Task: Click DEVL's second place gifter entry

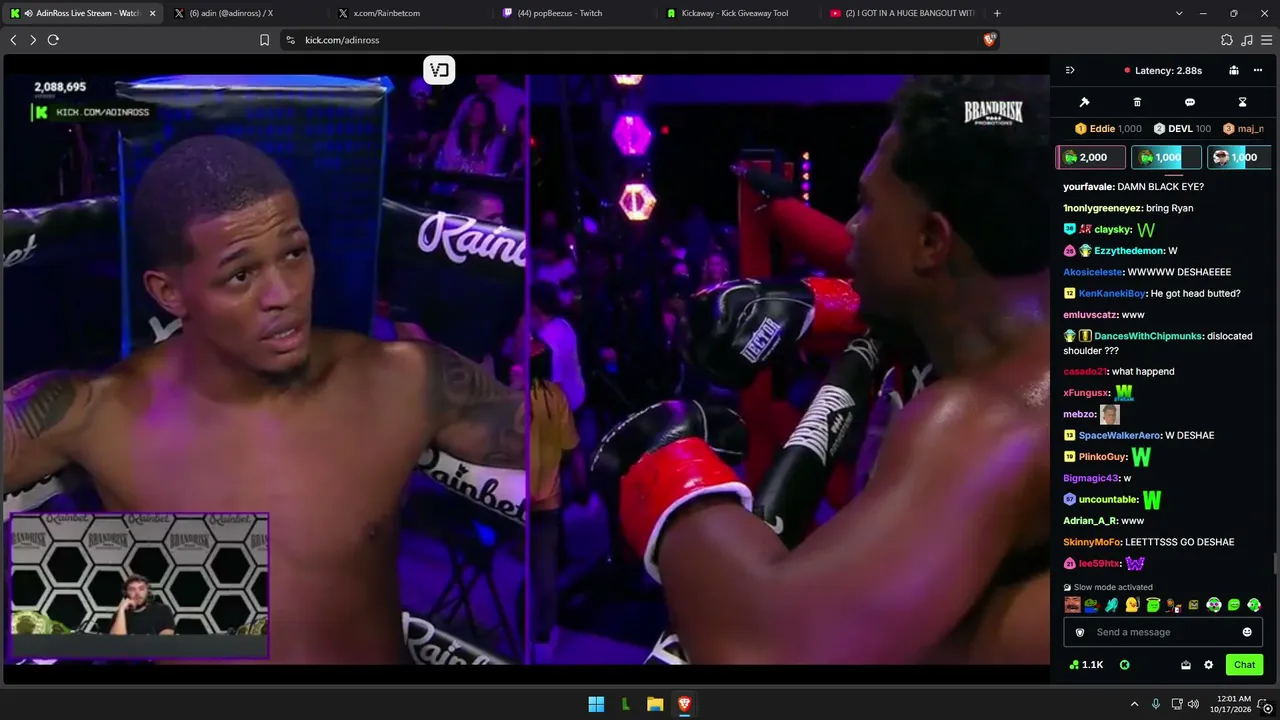Action: (1182, 129)
